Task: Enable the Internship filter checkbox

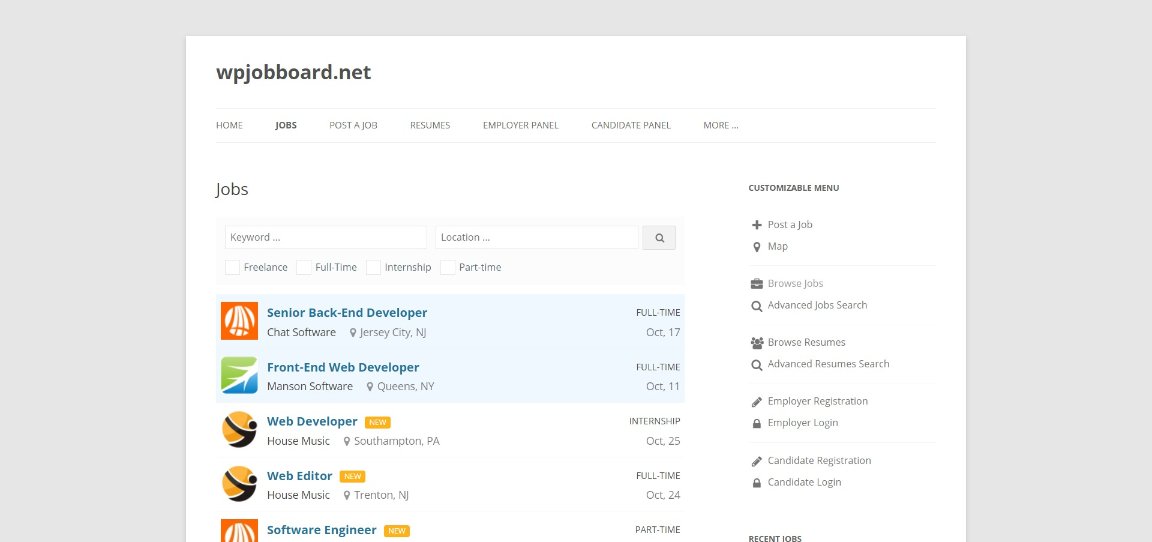Action: 373,267
